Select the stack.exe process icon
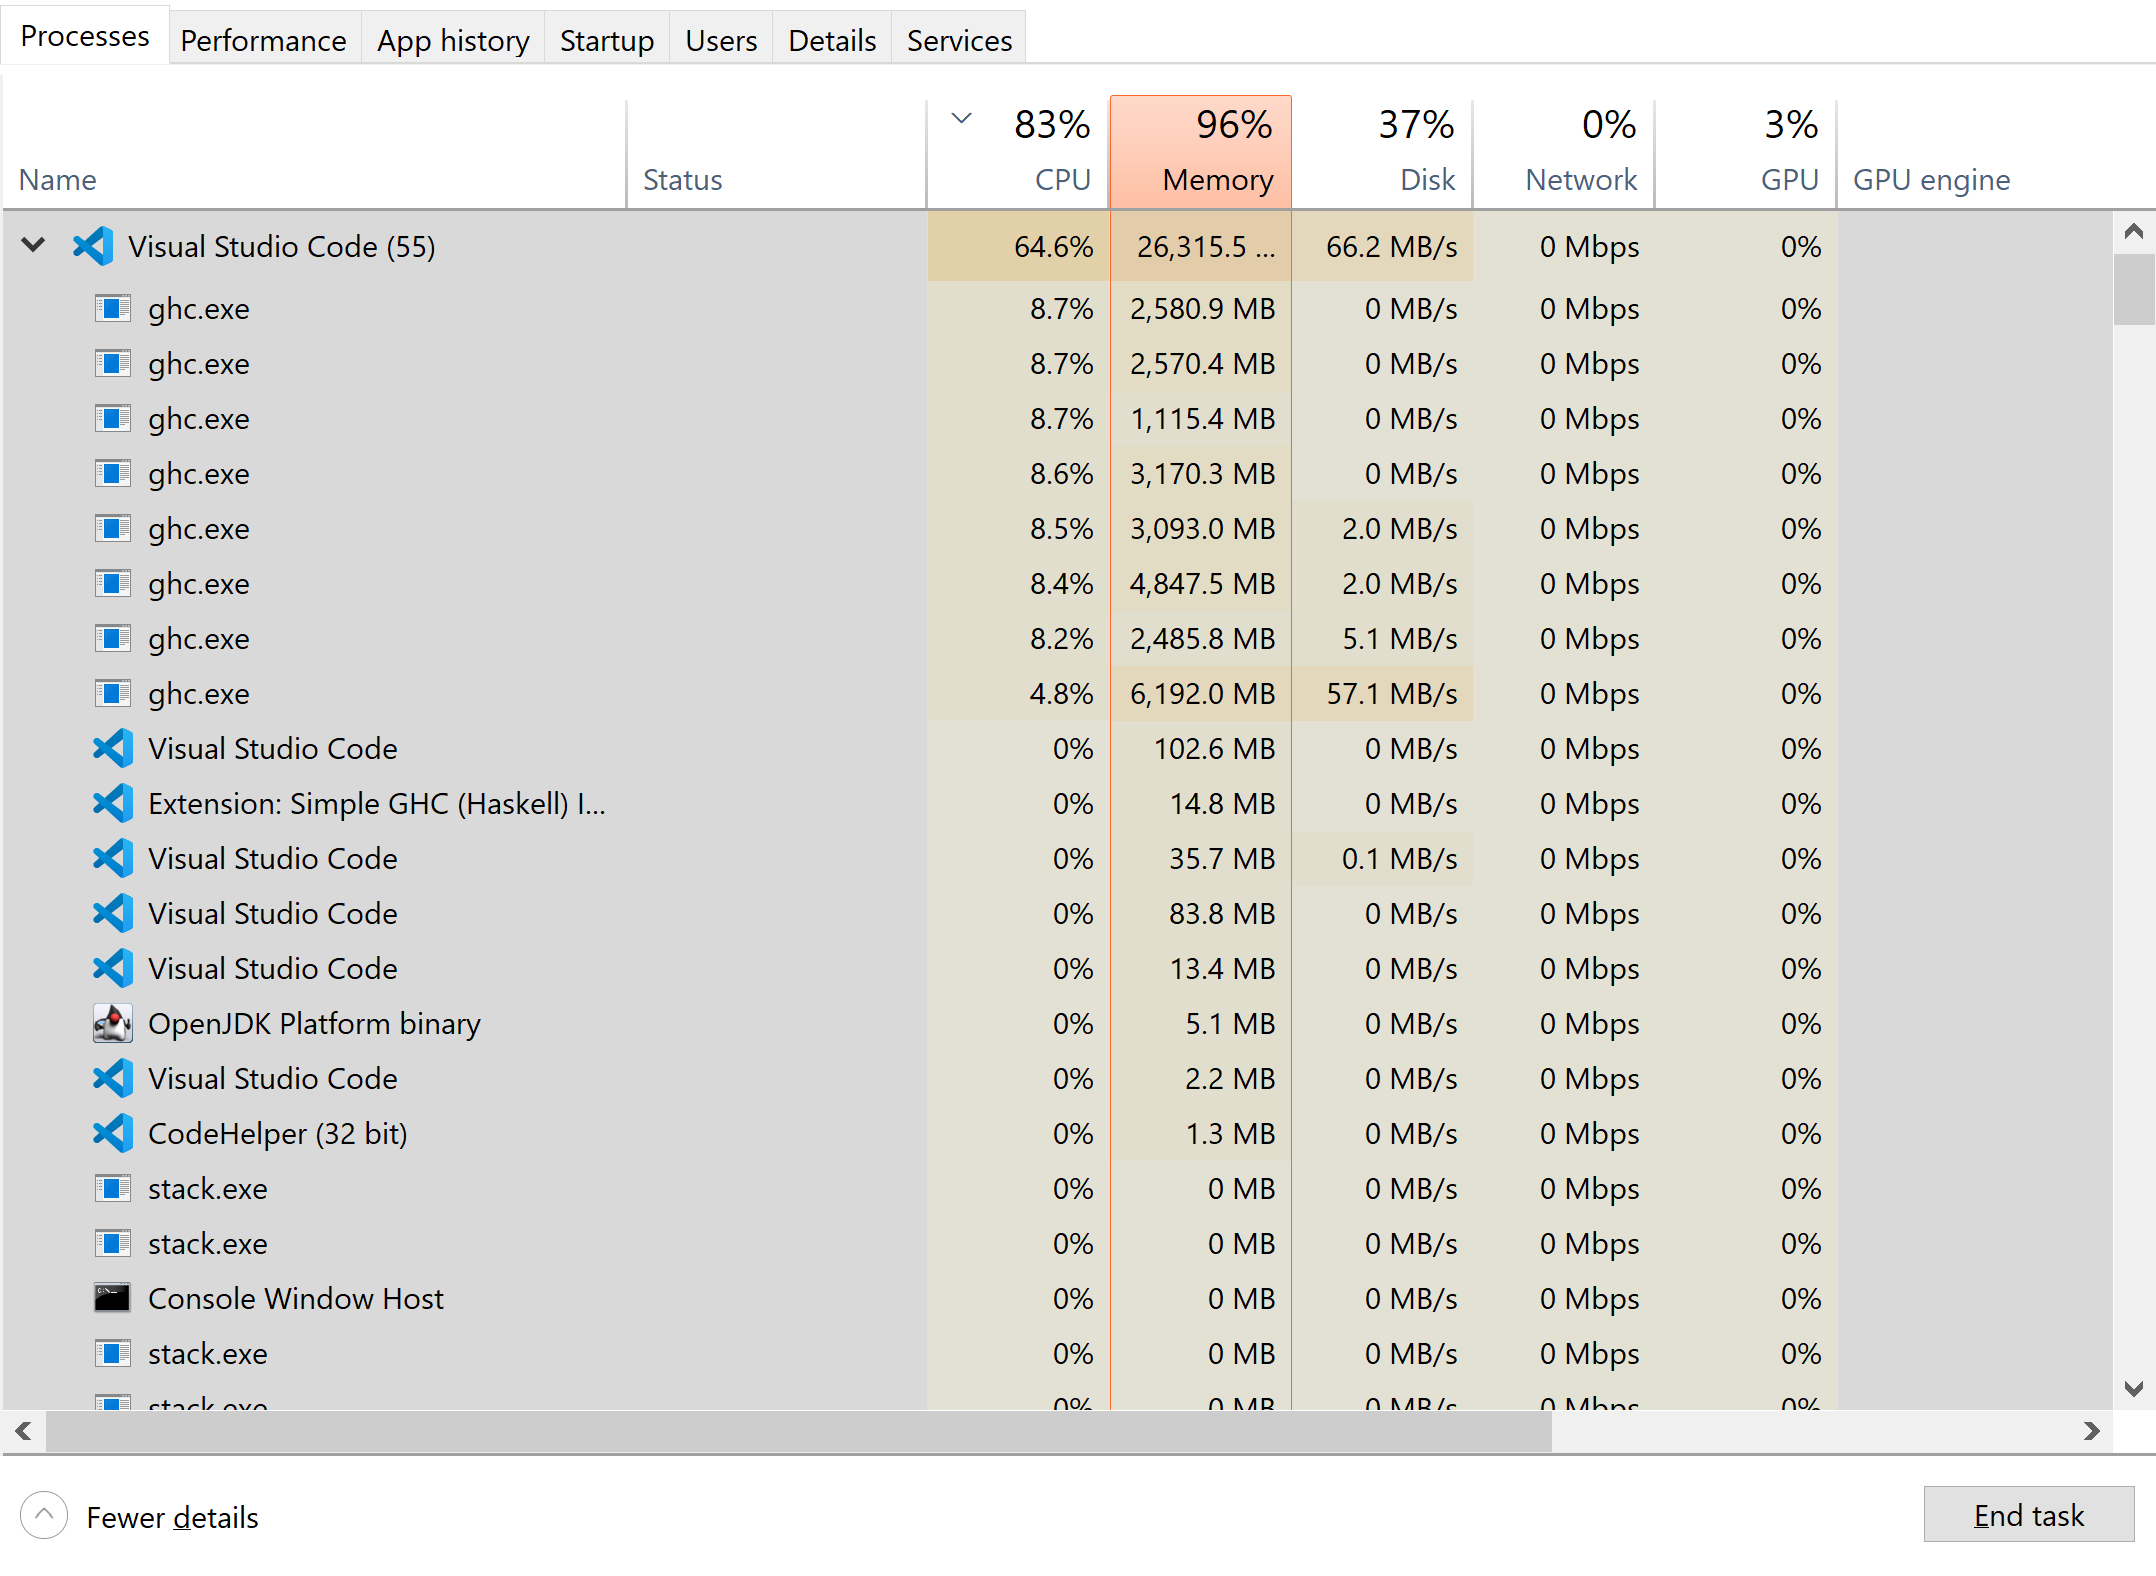This screenshot has width=2156, height=1576. tap(112, 1188)
